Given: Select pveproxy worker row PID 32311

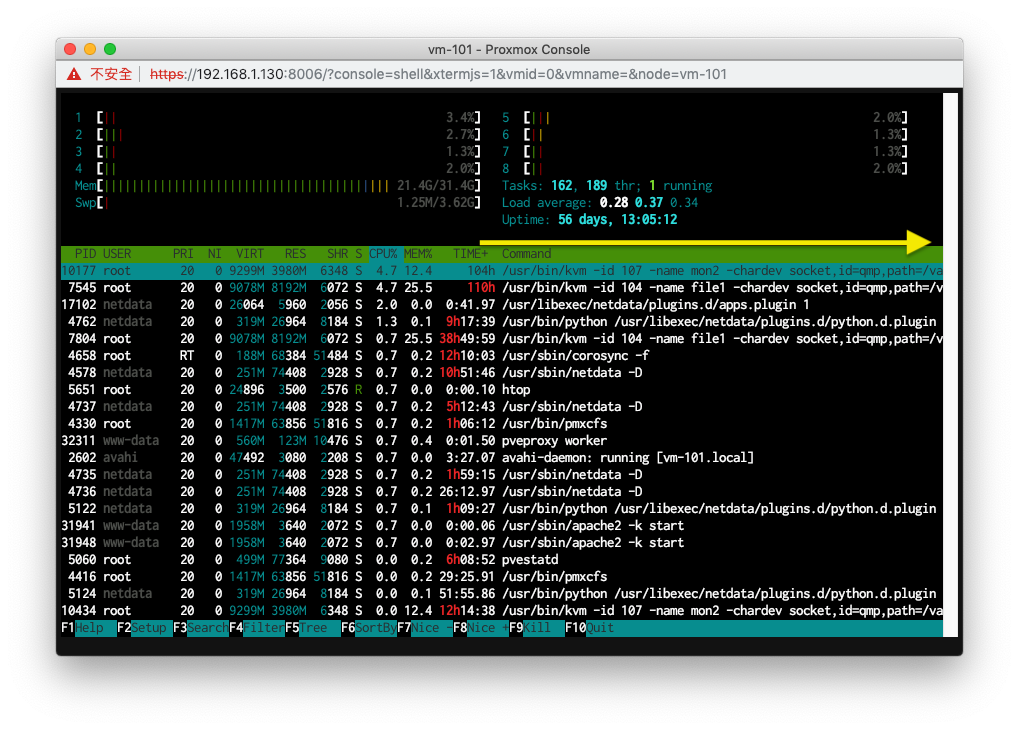Looking at the screenshot, I should [502, 441].
